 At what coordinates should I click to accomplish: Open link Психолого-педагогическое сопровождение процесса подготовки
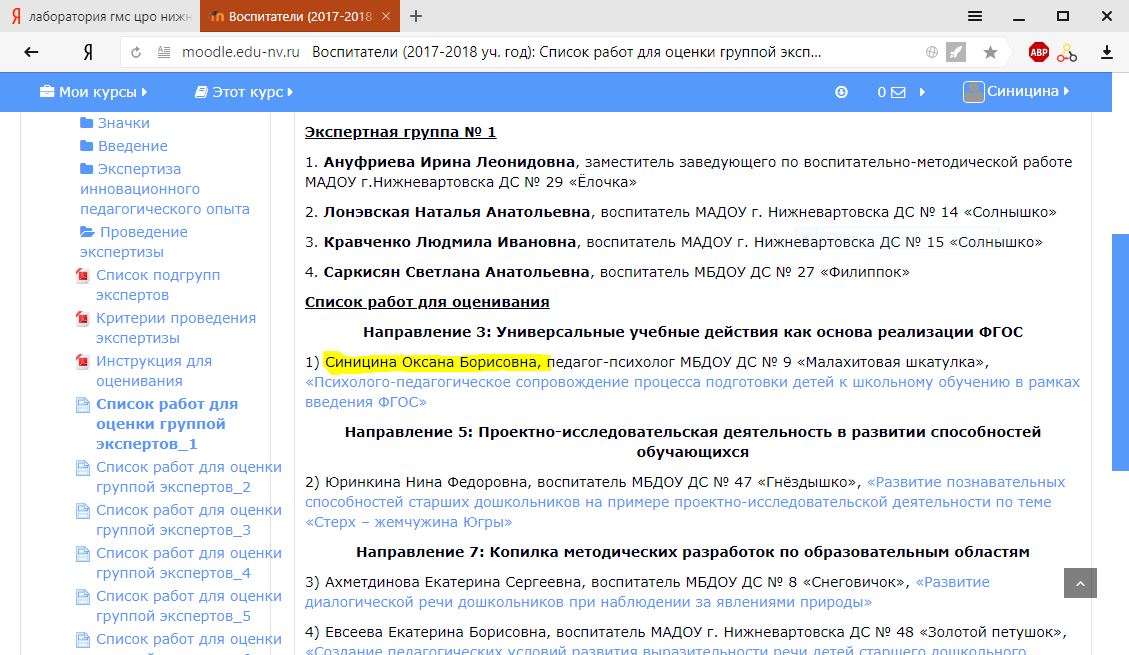pos(692,383)
